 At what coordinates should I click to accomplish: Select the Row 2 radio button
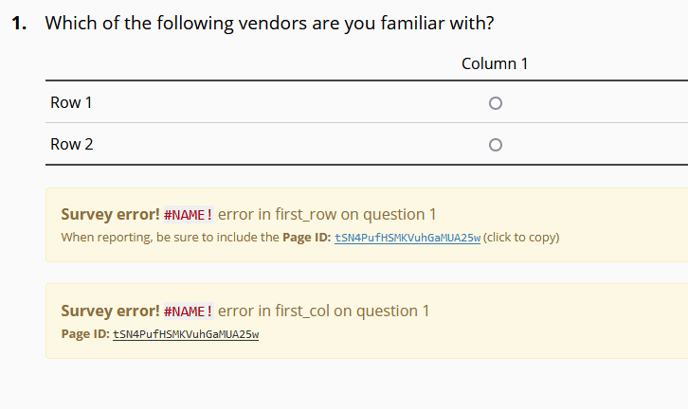pos(495,145)
